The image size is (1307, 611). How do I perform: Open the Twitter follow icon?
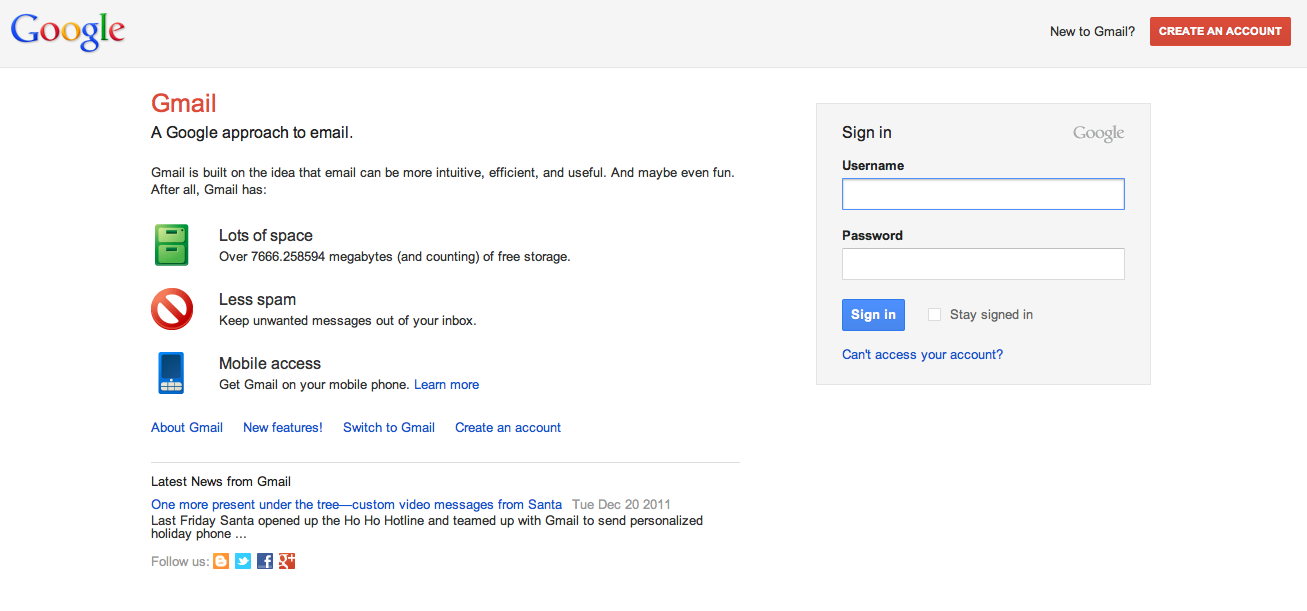tap(243, 561)
